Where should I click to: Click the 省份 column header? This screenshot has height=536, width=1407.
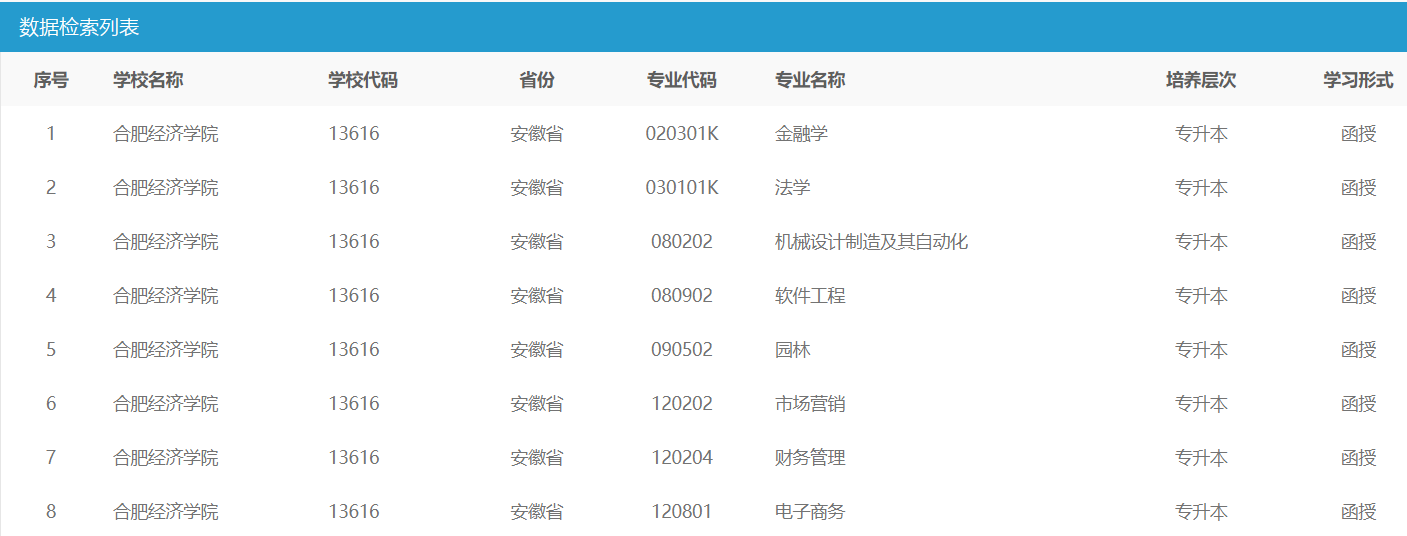click(537, 80)
